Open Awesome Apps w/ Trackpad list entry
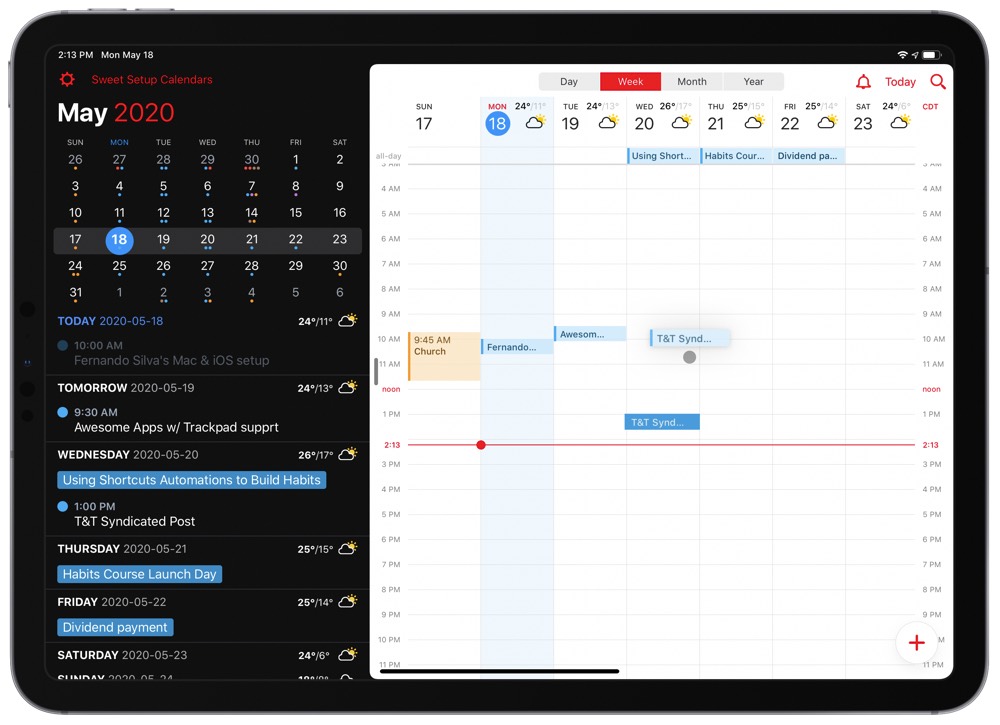1000x725 pixels. [176, 427]
